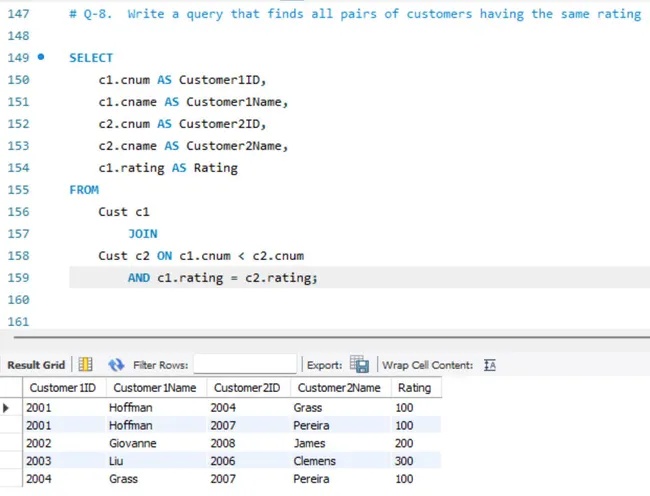Click line number 149 in gutter
This screenshot has width=650, height=496.
click(x=18, y=58)
